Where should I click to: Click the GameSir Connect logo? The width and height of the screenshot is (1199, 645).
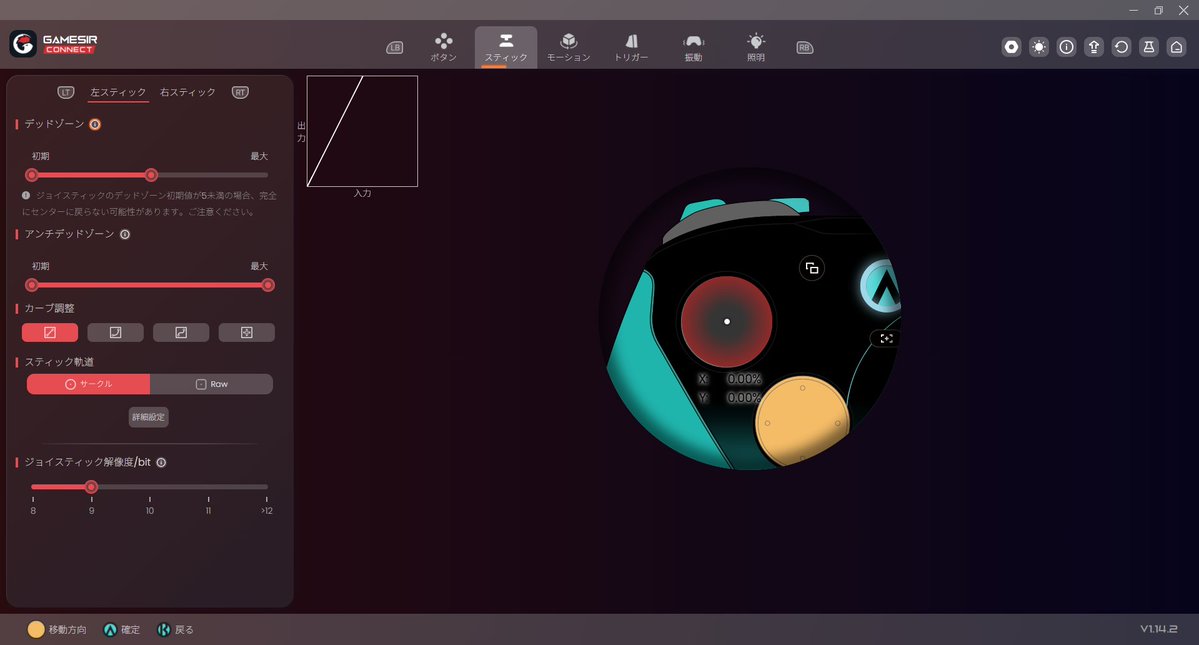tap(54, 44)
